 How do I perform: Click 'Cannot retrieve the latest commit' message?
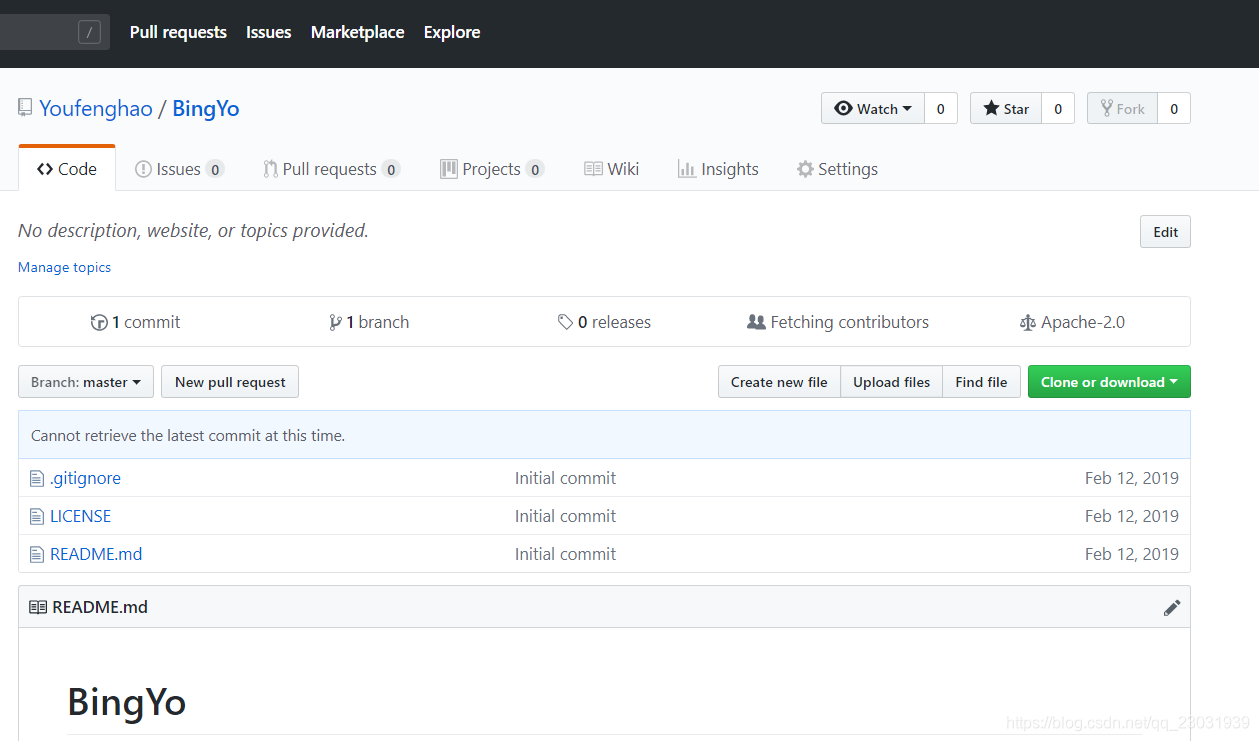188,436
